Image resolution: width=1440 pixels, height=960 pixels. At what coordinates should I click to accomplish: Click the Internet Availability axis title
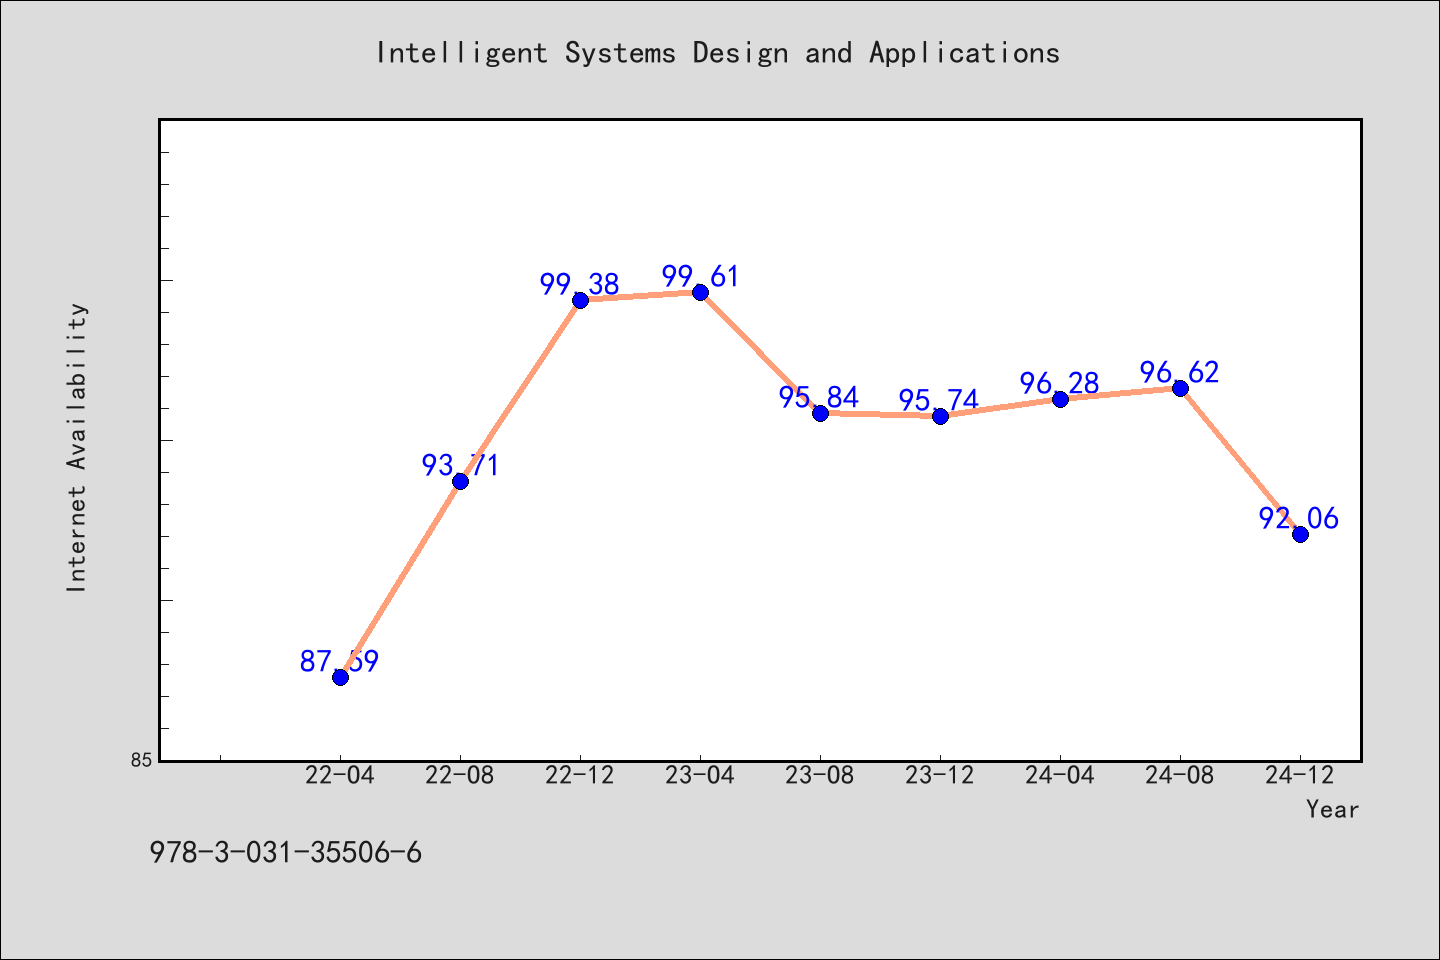tap(77, 447)
